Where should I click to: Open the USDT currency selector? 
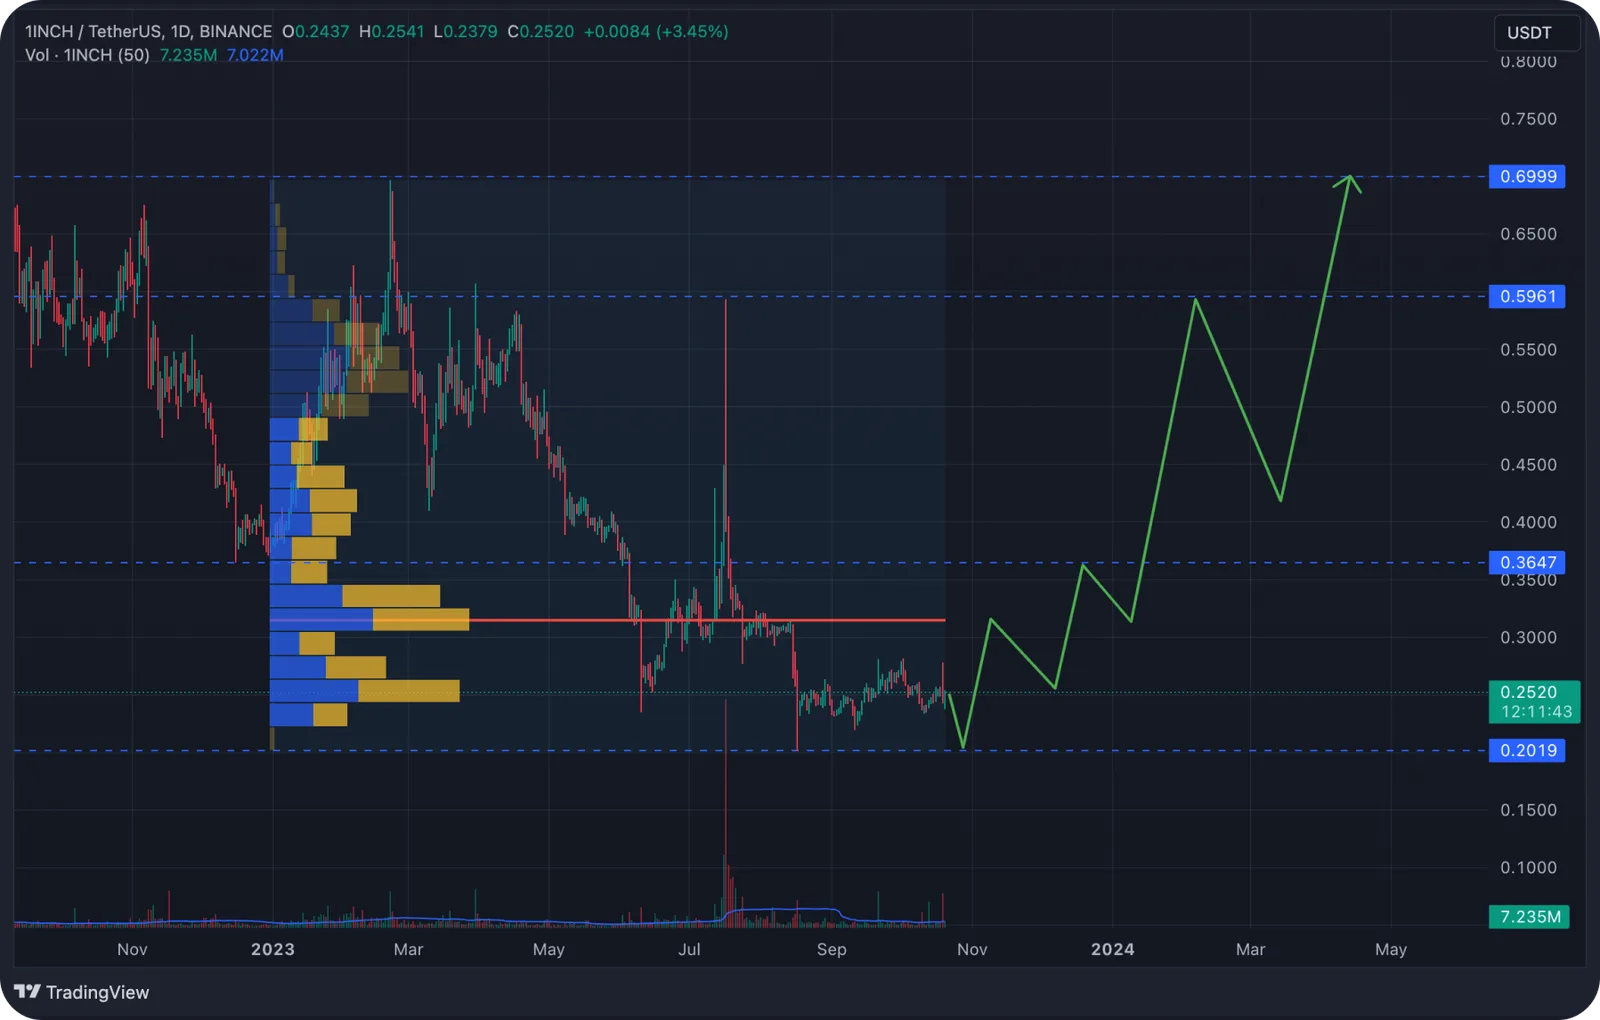point(1536,33)
